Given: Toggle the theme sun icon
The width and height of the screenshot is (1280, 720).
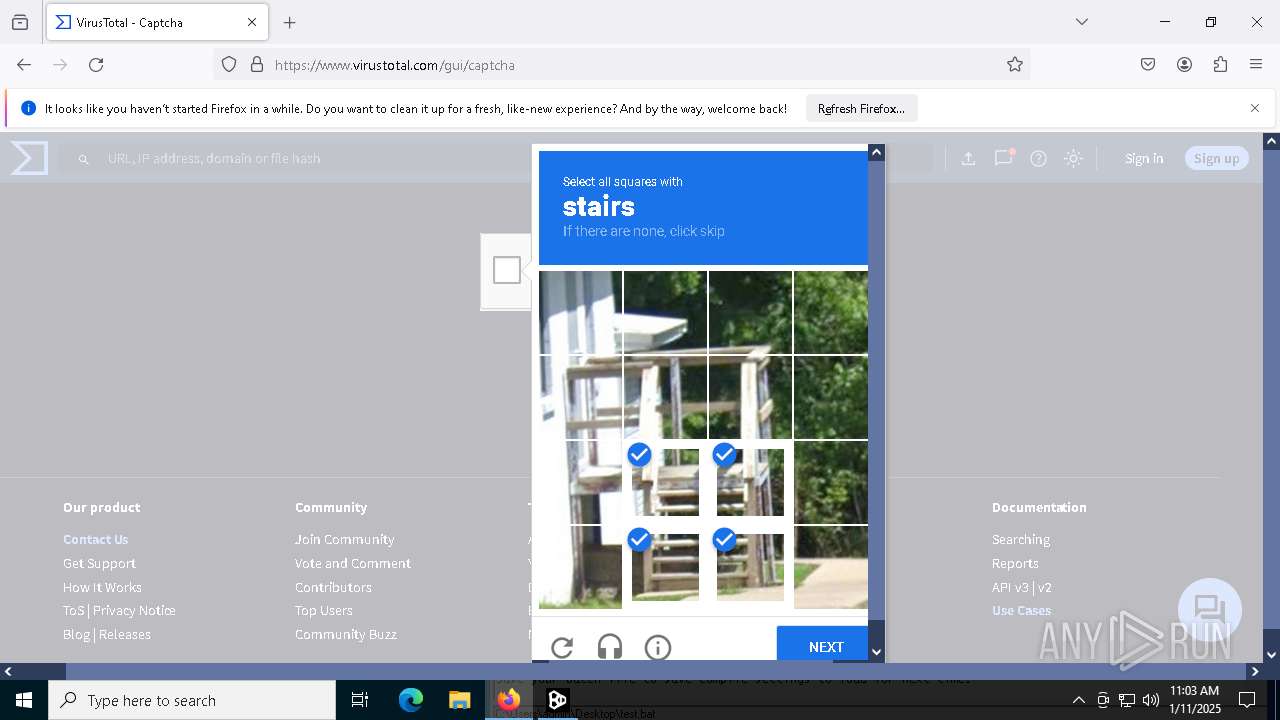Looking at the screenshot, I should pyautogui.click(x=1073, y=158).
